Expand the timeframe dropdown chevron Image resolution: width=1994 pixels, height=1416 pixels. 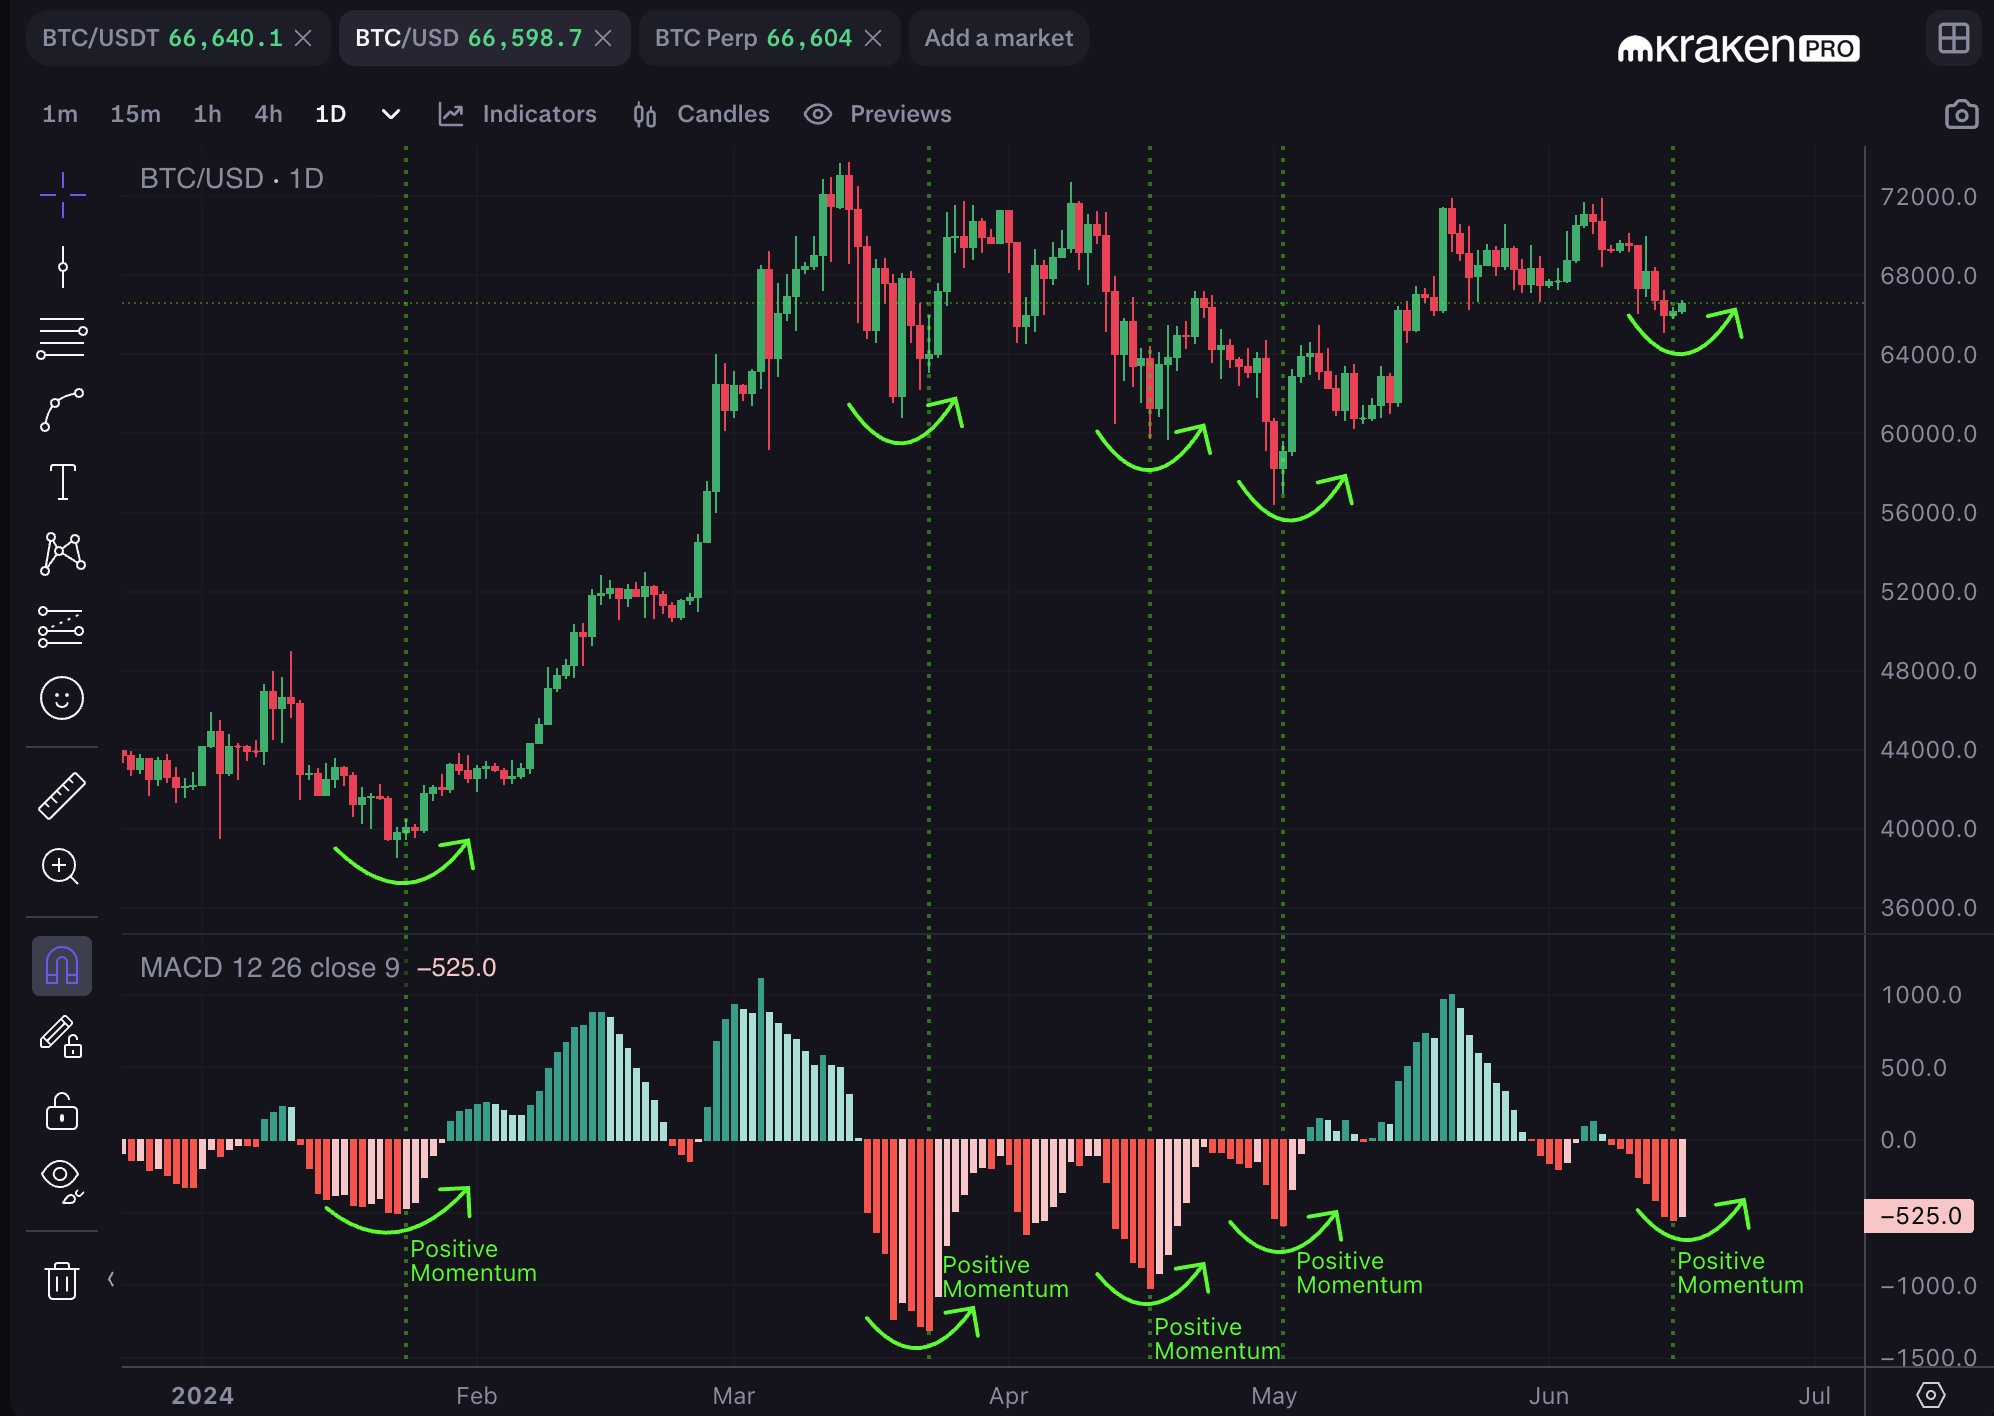point(391,114)
